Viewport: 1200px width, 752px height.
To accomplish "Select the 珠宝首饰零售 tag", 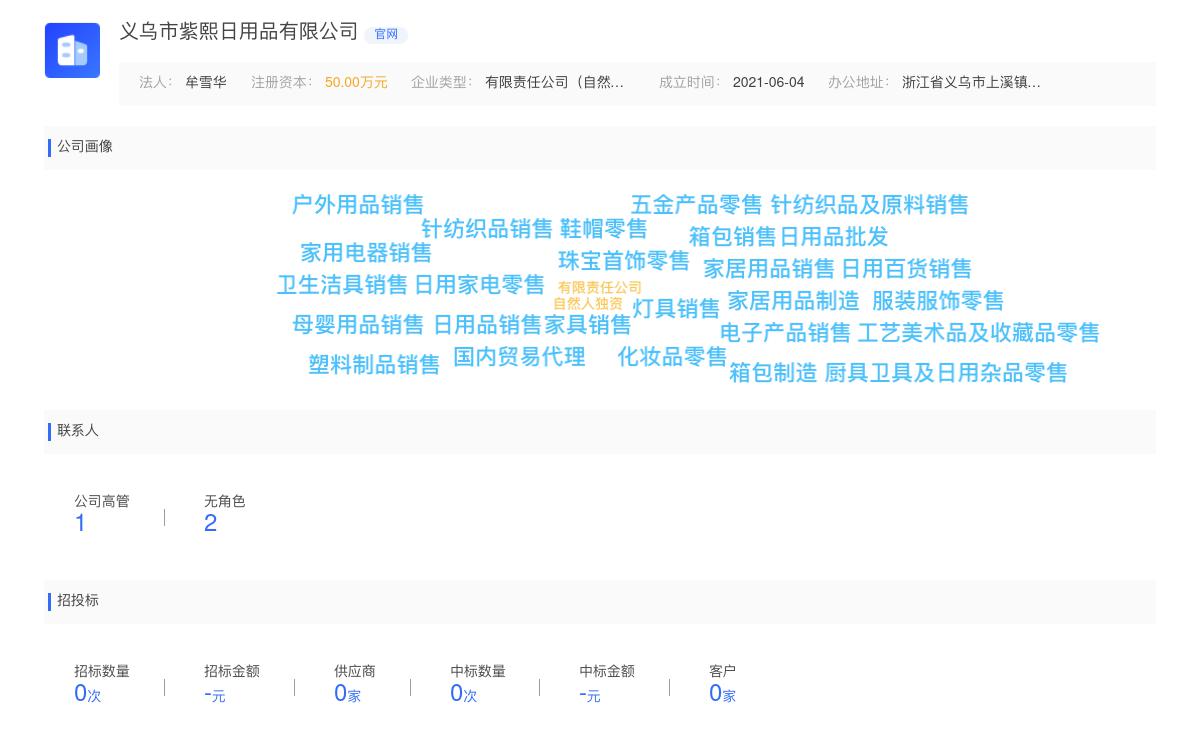I will point(624,261).
